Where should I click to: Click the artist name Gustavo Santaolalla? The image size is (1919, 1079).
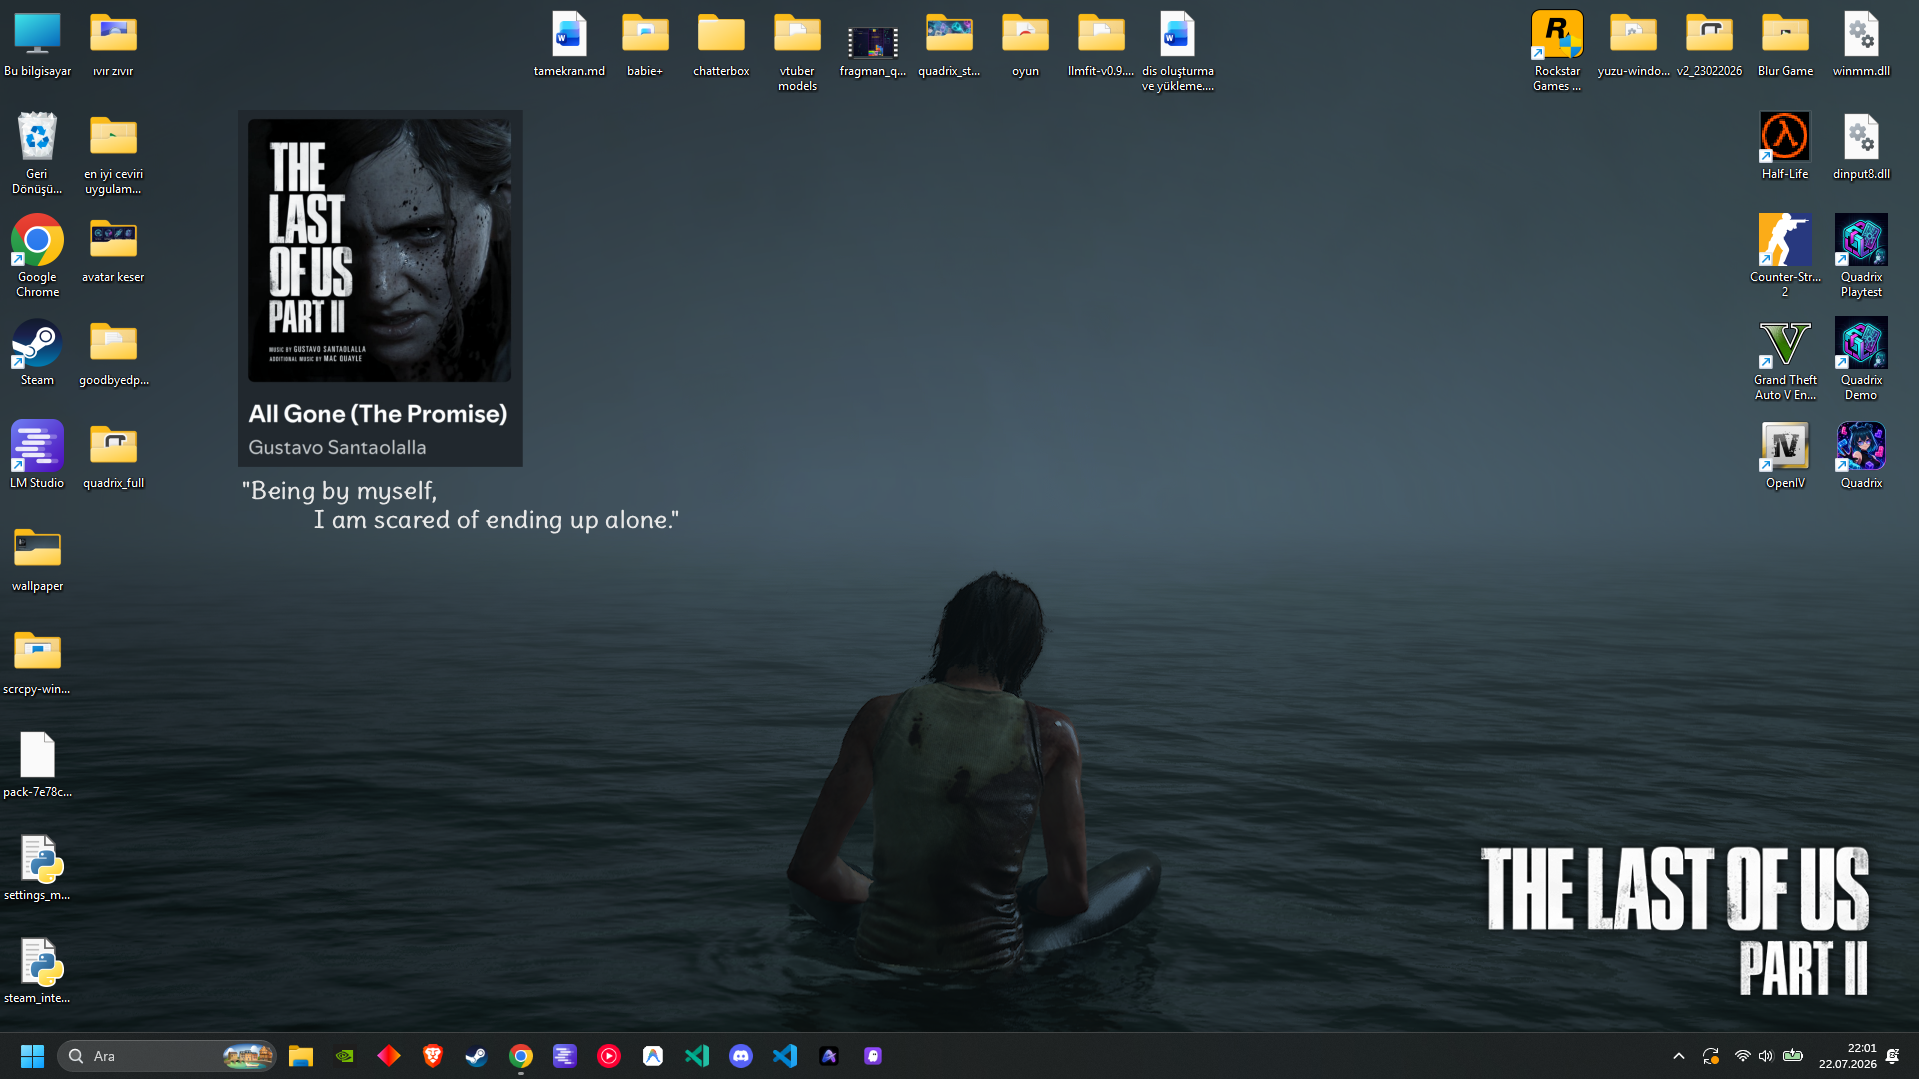pos(337,448)
